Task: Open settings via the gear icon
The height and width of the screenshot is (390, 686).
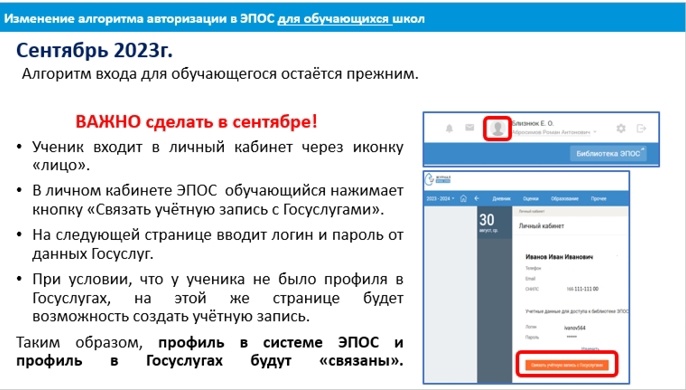Action: tap(621, 128)
